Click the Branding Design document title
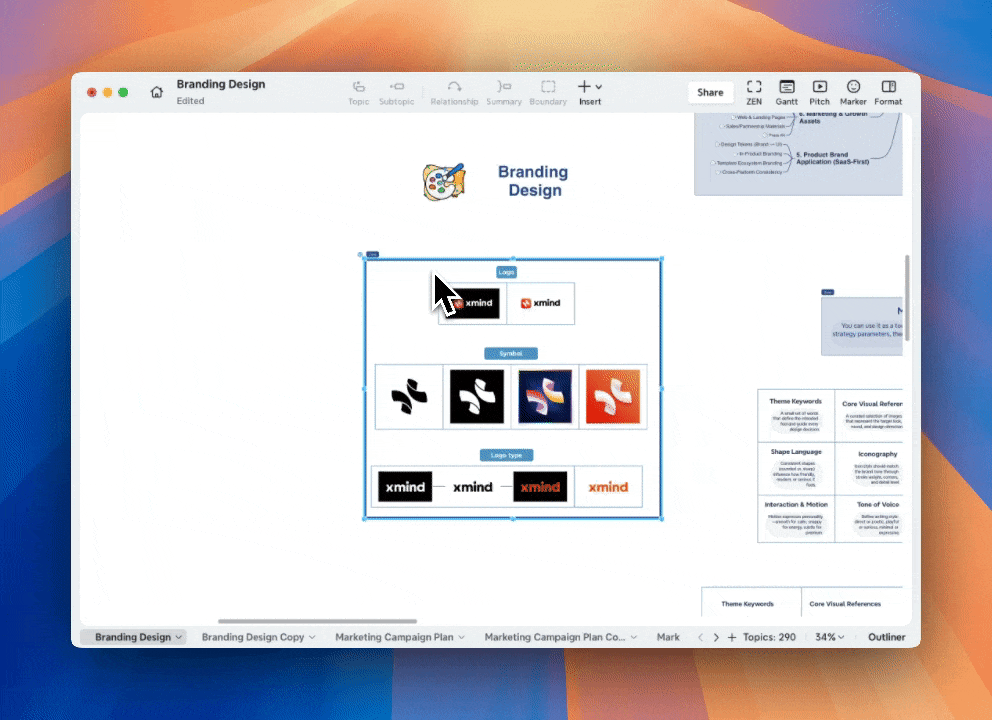 tap(221, 84)
